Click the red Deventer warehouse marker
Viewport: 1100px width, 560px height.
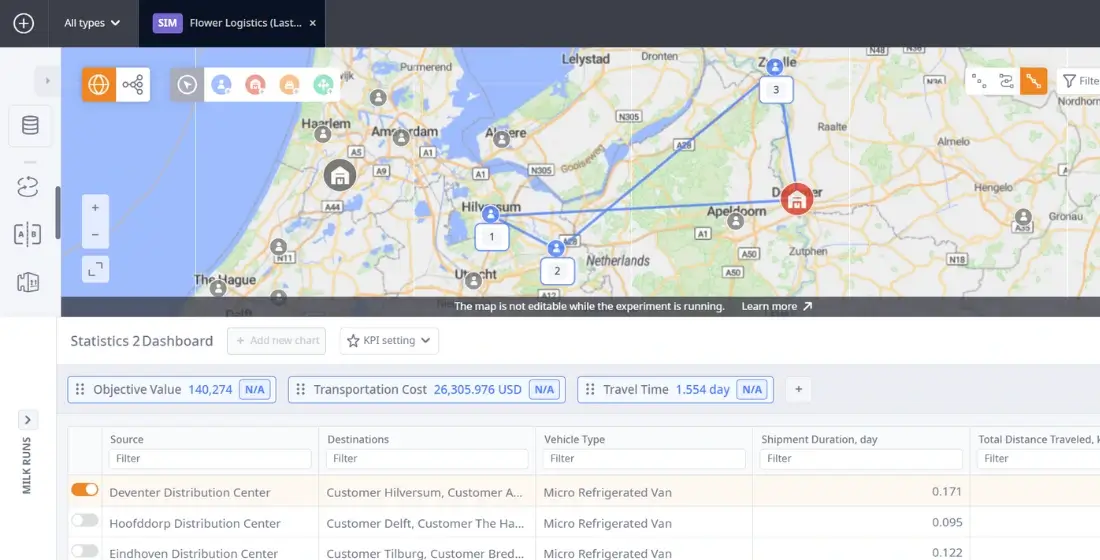pos(797,199)
